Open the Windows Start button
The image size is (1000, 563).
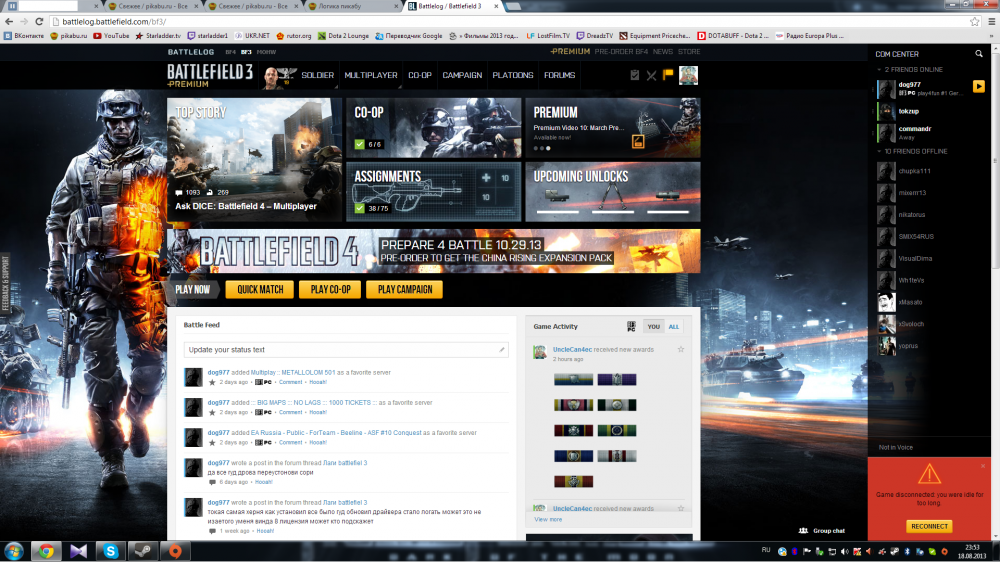tap(13, 551)
